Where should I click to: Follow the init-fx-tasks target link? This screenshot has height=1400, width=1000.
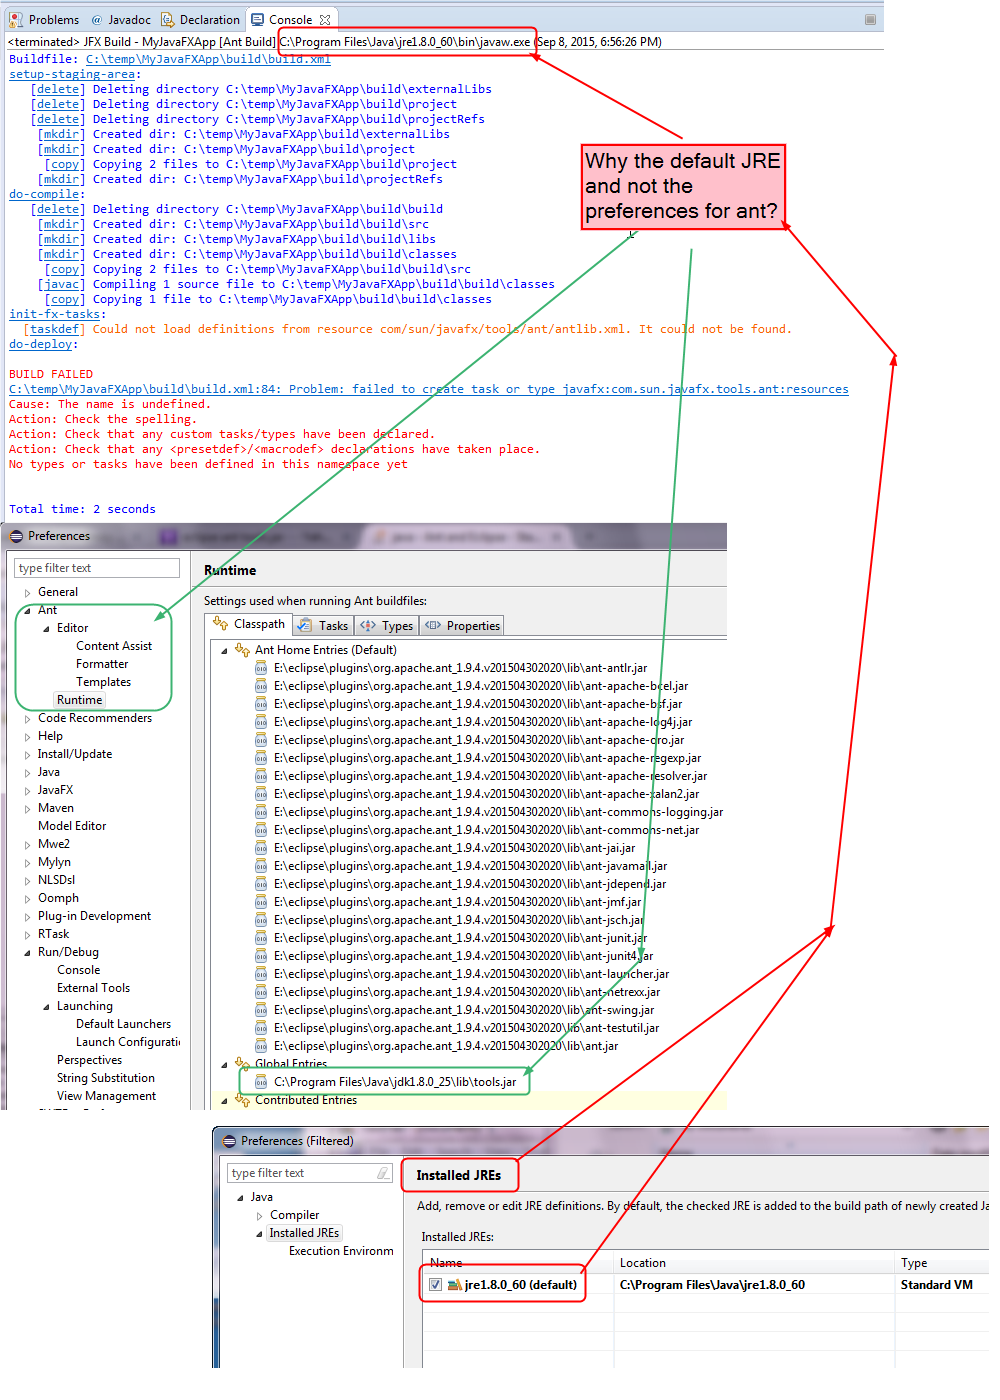point(54,314)
